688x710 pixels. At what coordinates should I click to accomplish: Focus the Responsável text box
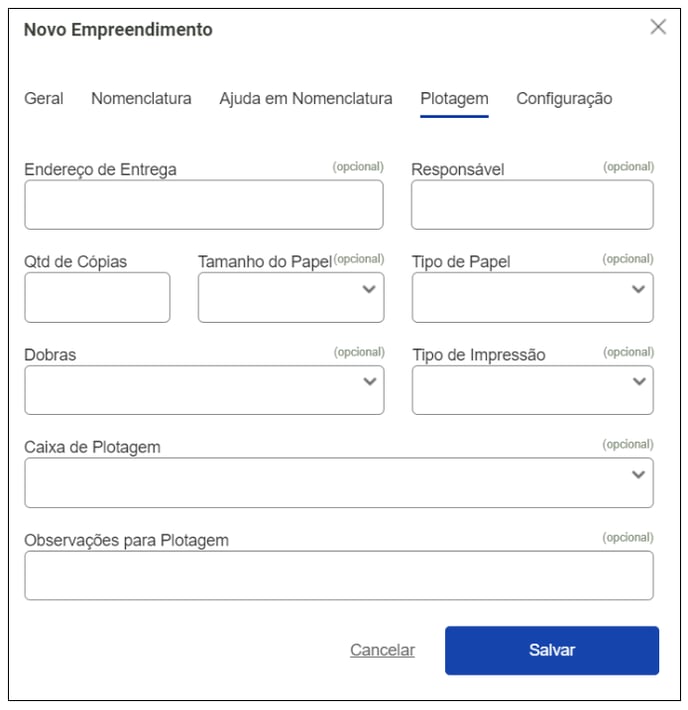[532, 205]
